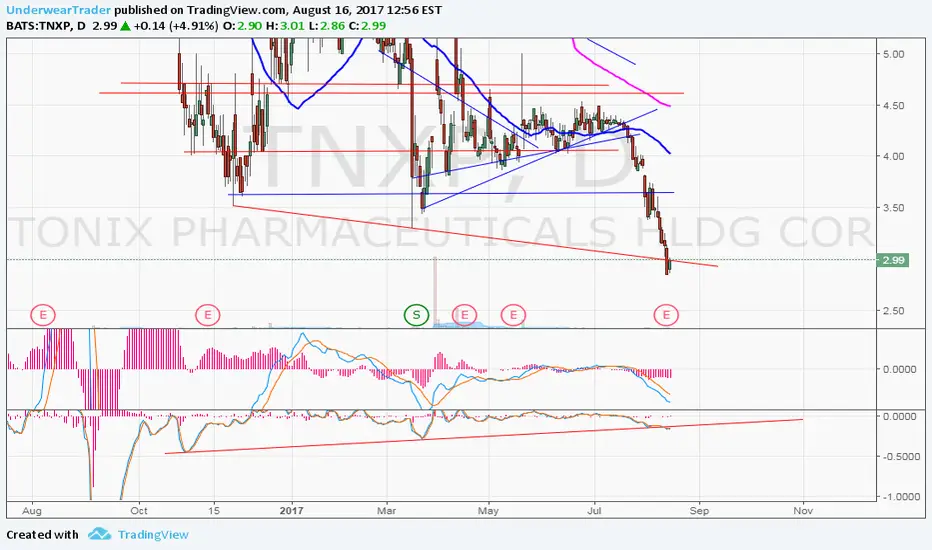This screenshot has height=550, width=932.
Task: Click the TradingView link beside 'Created with'
Action: point(153,535)
